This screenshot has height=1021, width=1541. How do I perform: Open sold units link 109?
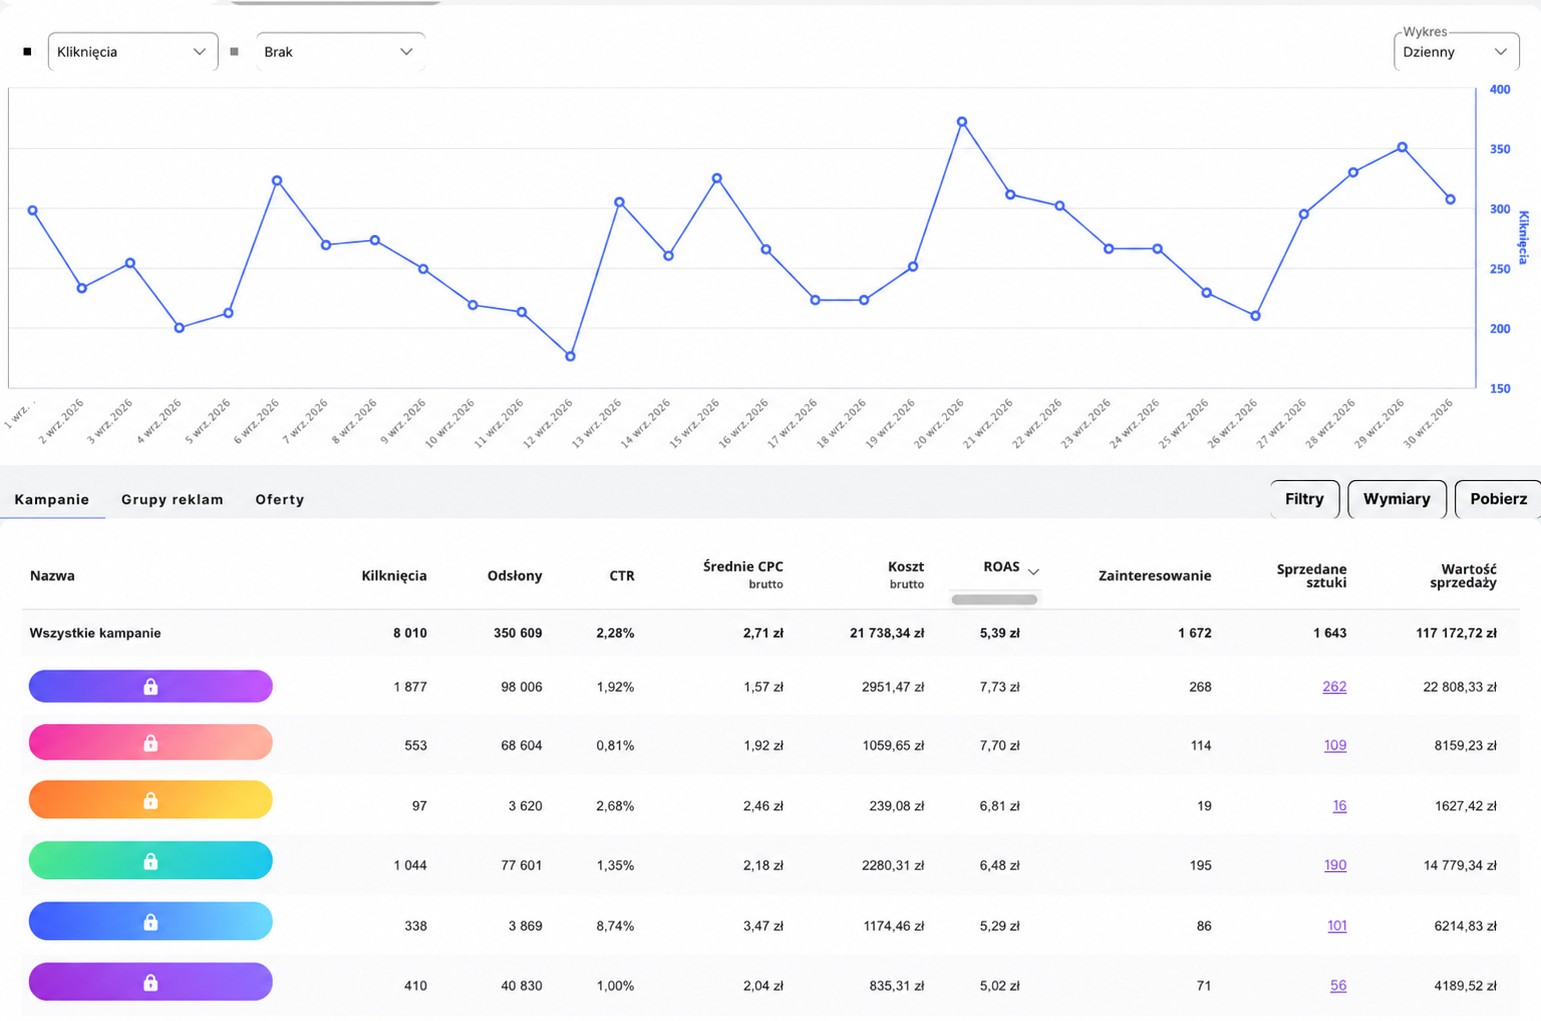[x=1335, y=745]
